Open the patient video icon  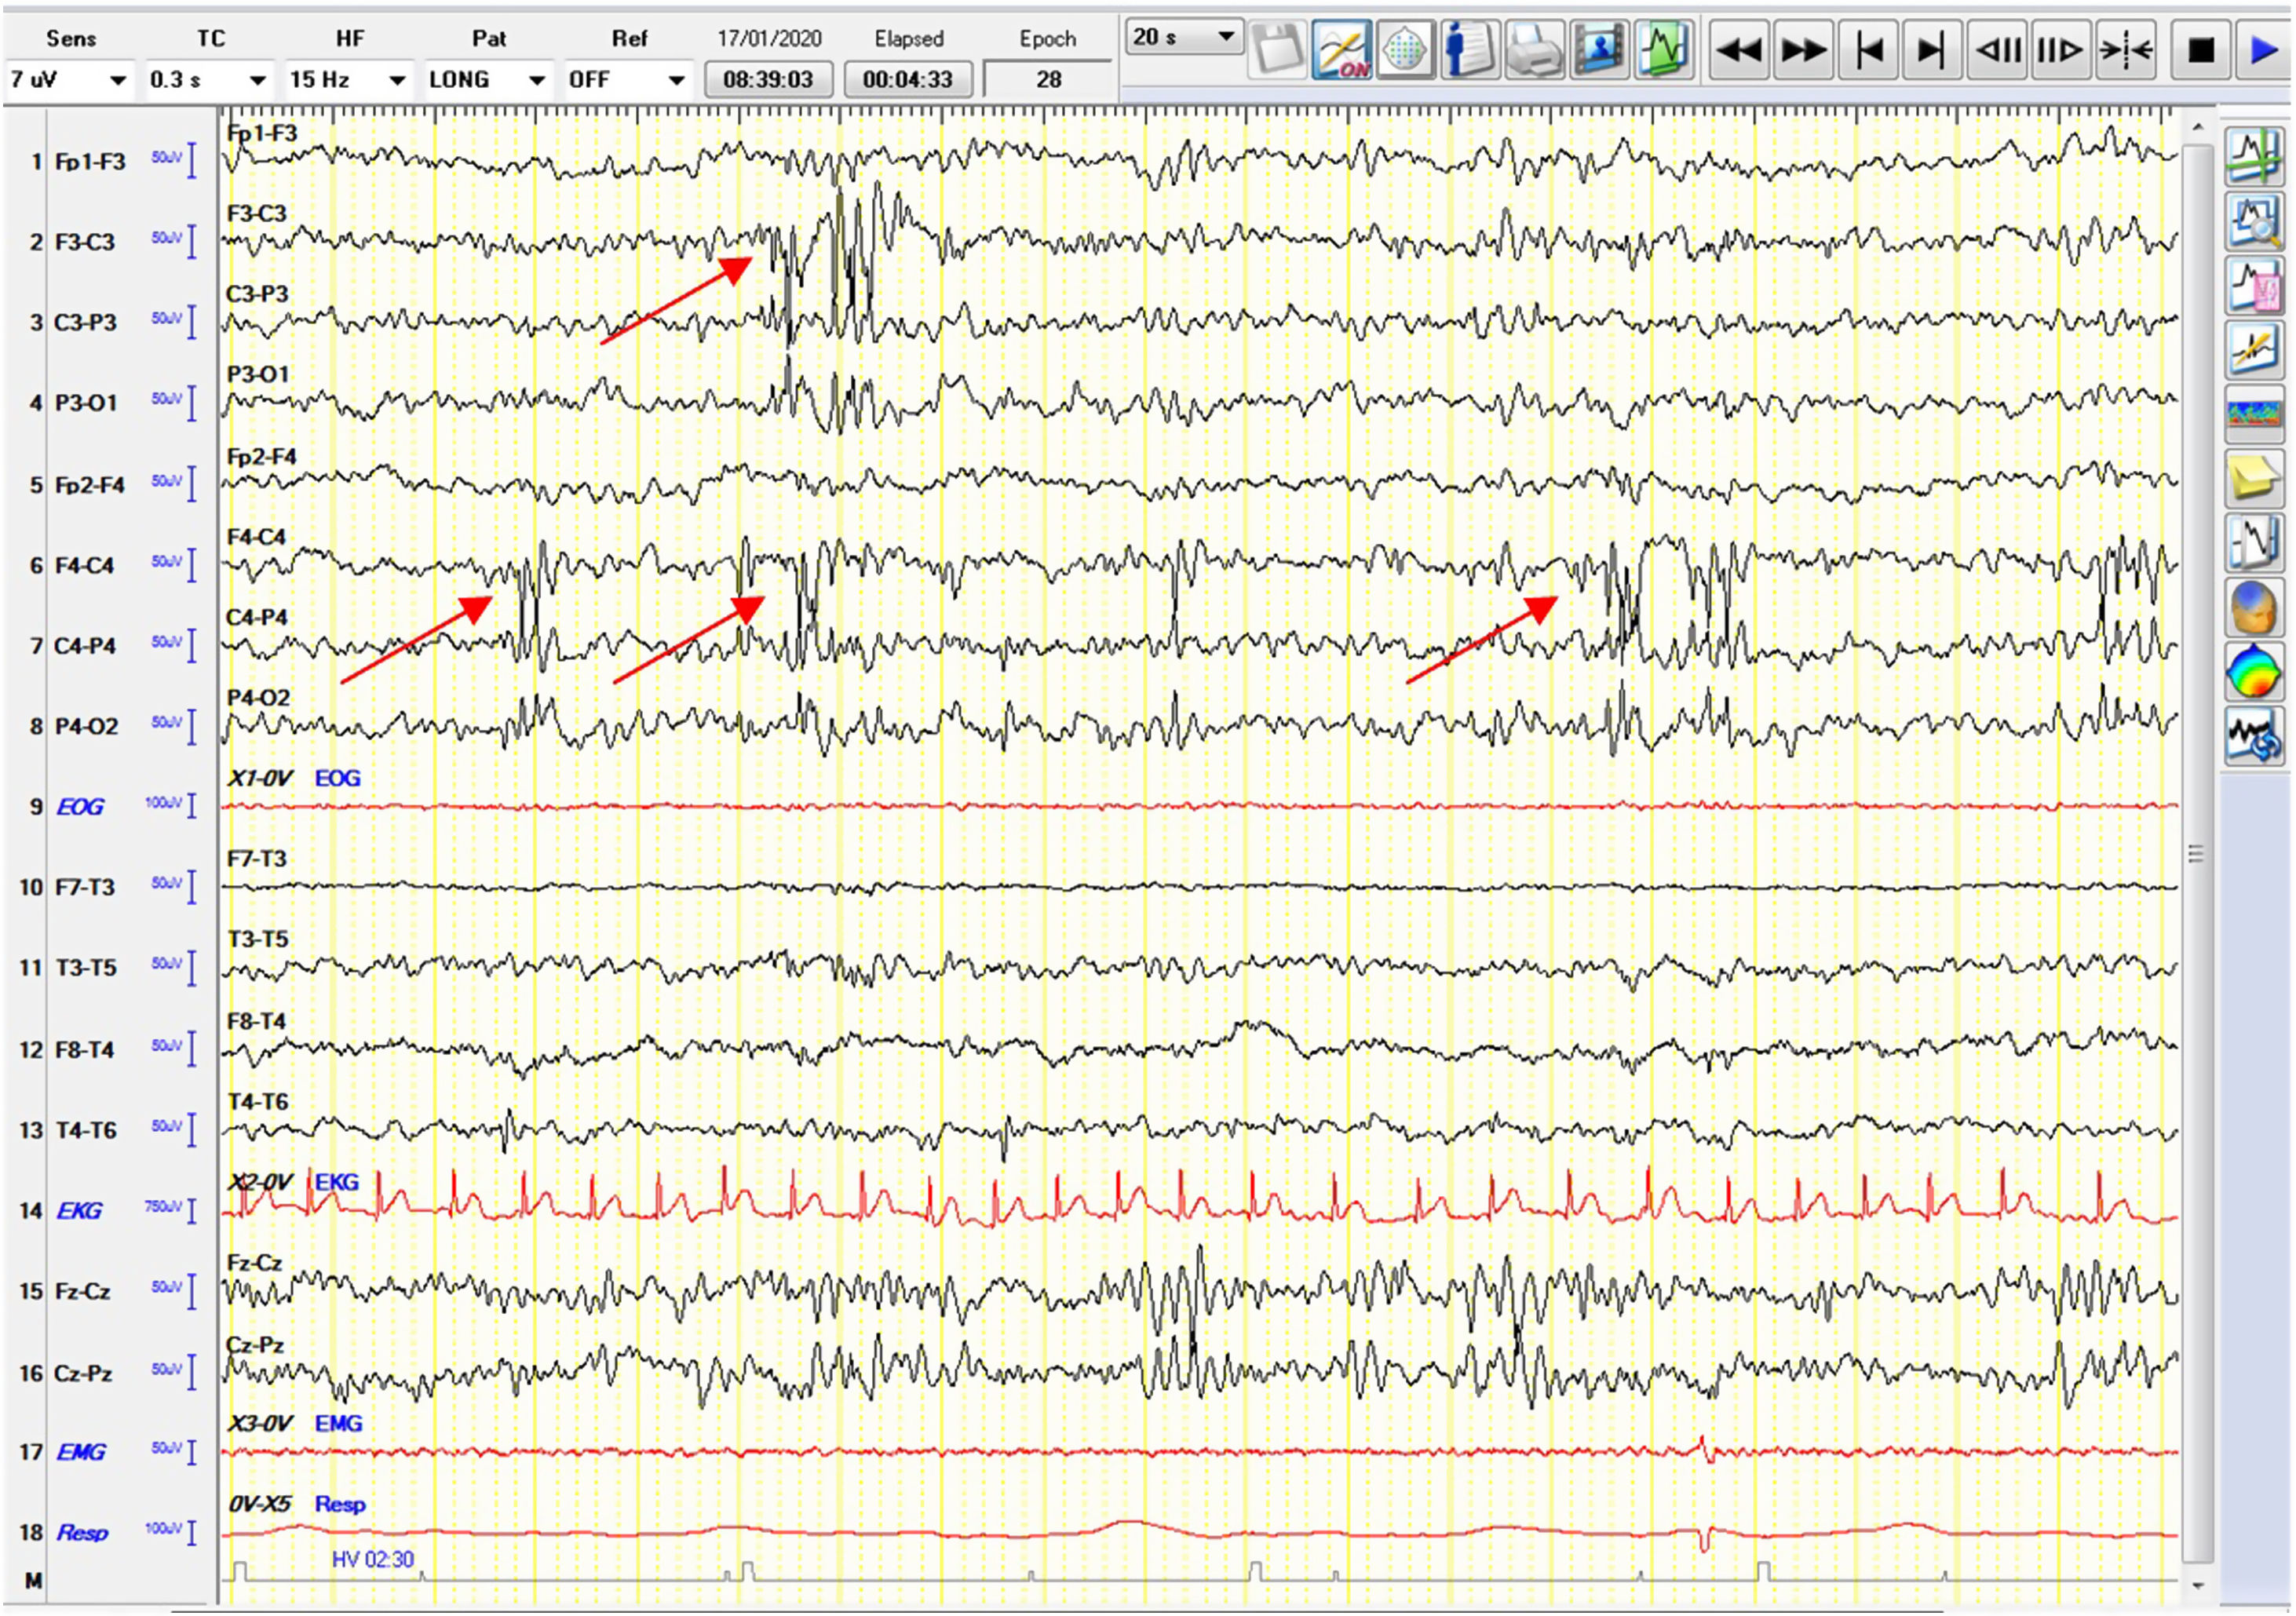click(x=1599, y=49)
